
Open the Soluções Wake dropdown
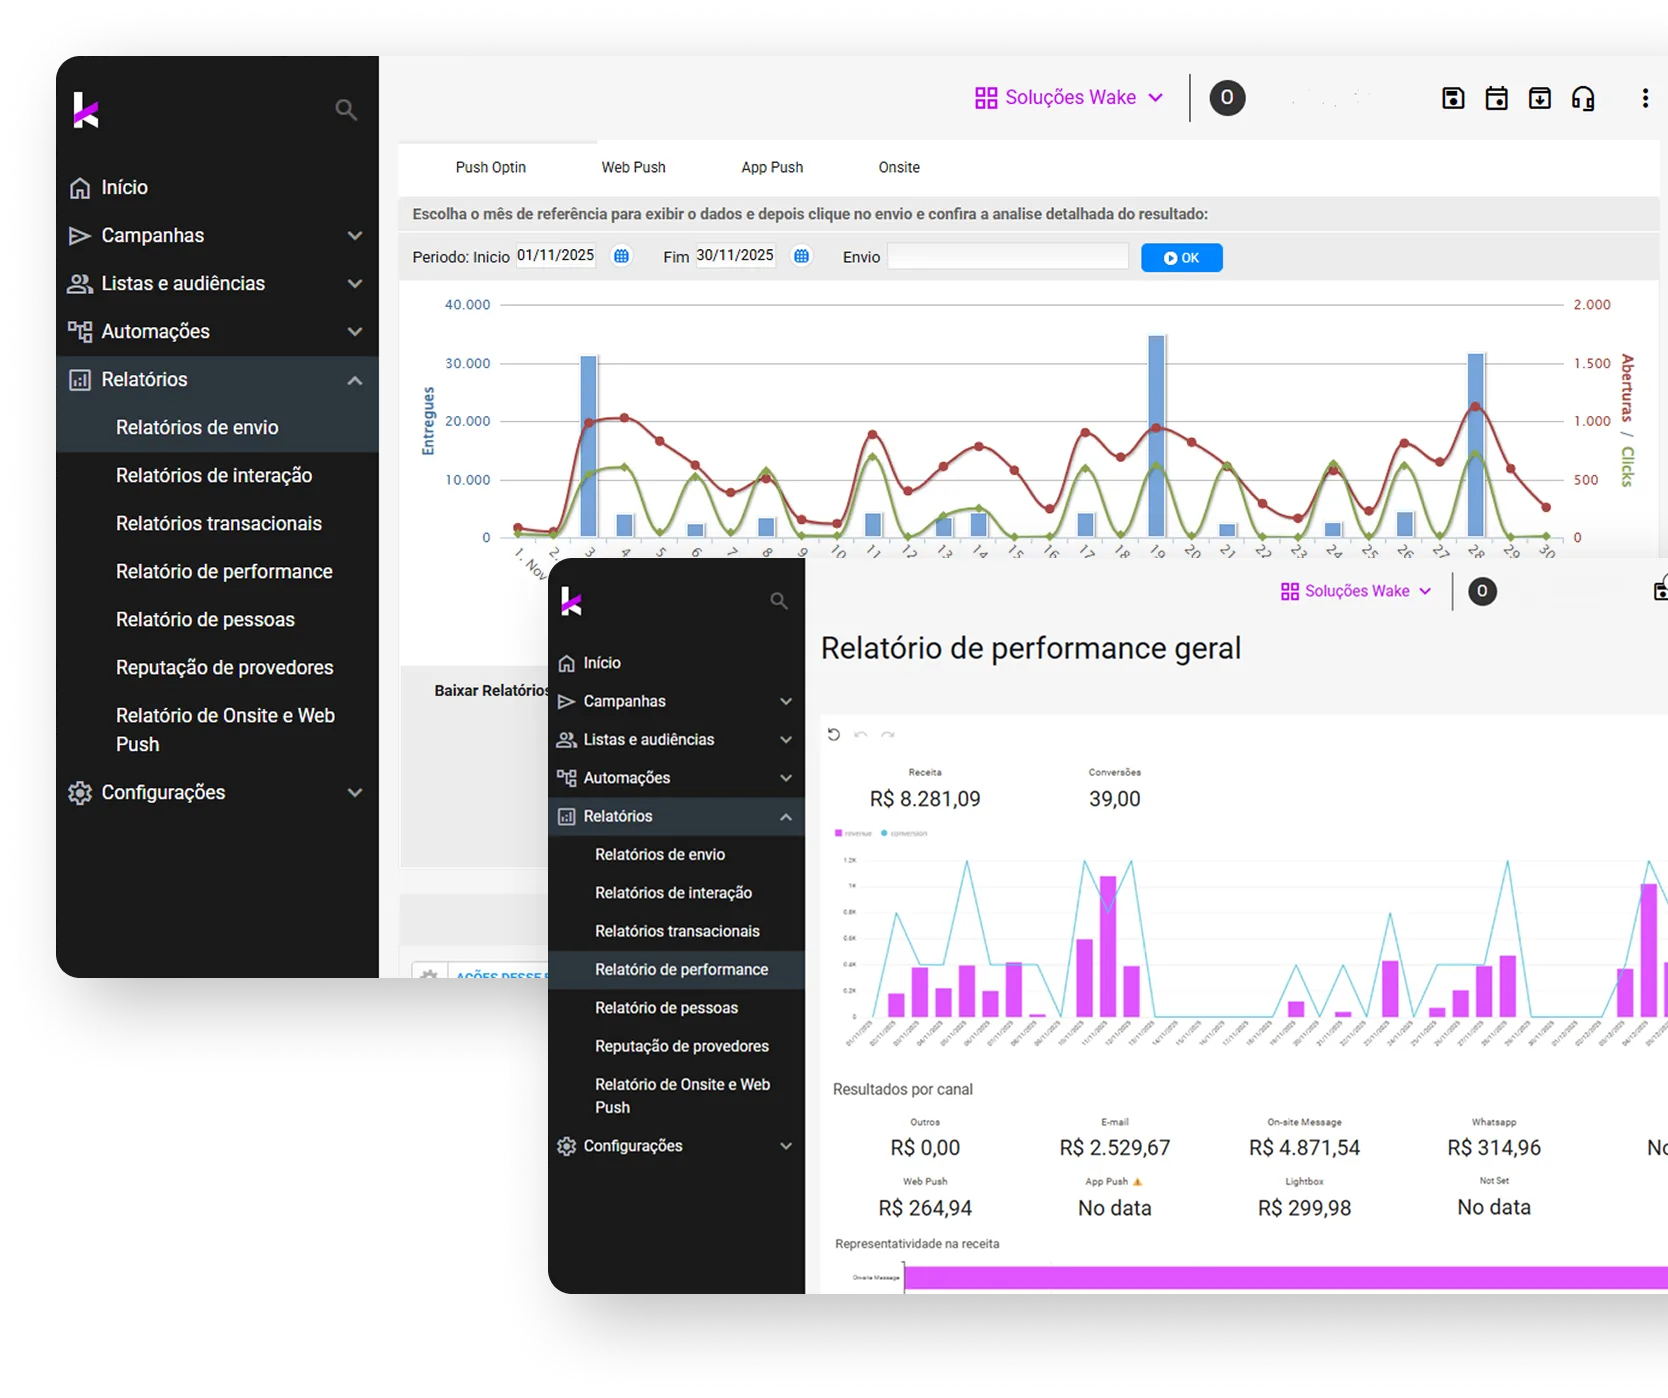click(x=1069, y=97)
